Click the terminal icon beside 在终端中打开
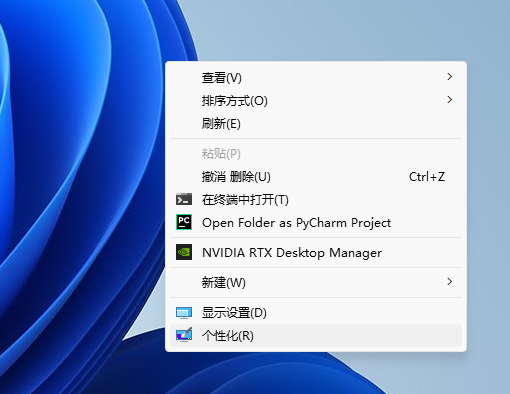This screenshot has height=394, width=510. [184, 199]
